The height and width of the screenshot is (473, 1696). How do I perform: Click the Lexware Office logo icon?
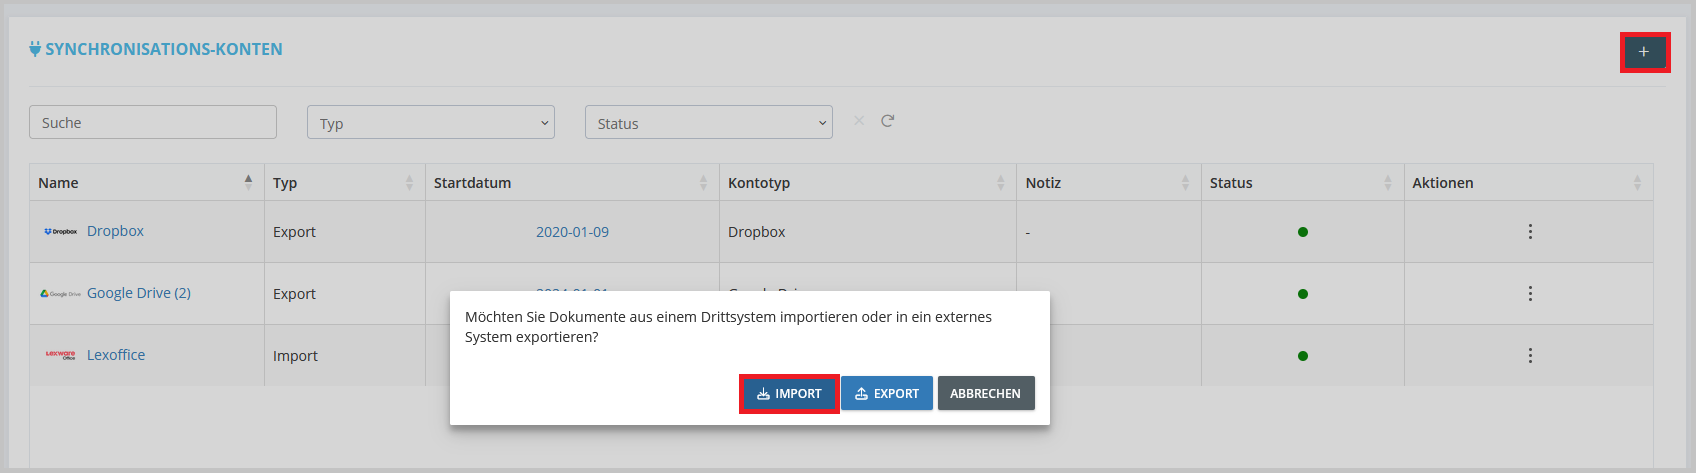click(60, 355)
